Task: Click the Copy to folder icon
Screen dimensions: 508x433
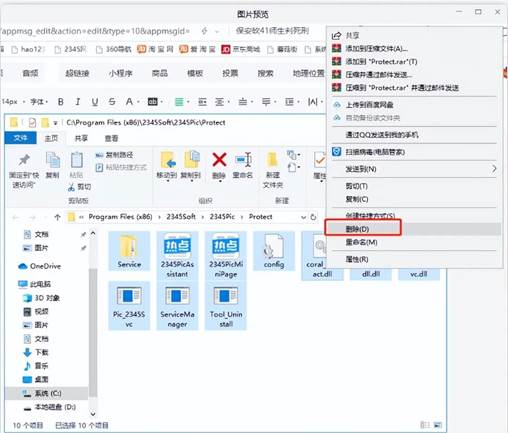Action: (x=191, y=159)
